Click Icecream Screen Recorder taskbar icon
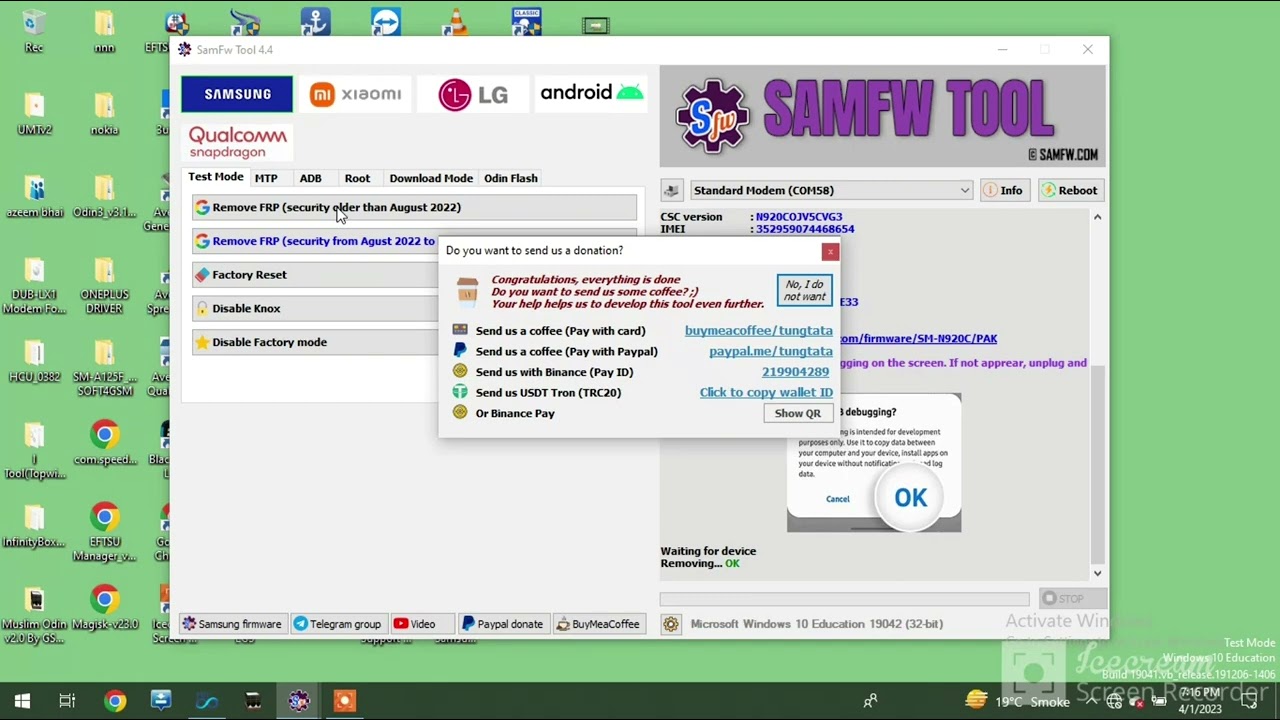Viewport: 1280px width, 720px height. coord(344,701)
